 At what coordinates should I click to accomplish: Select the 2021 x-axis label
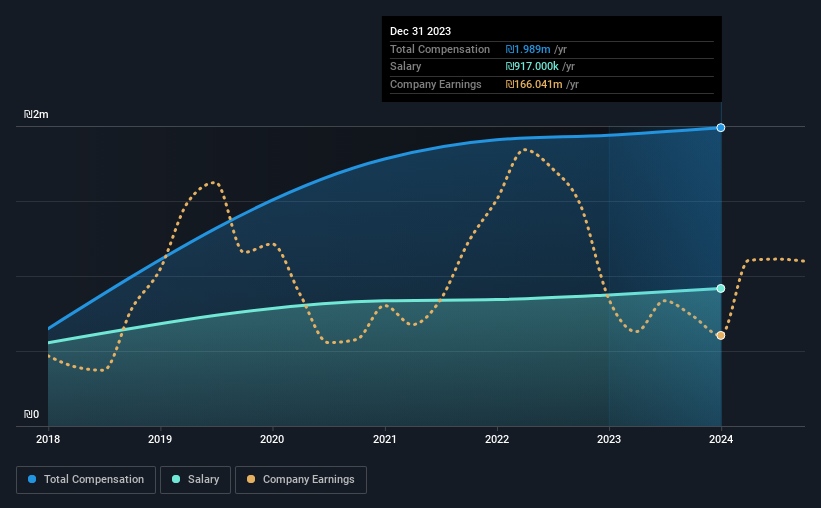click(385, 439)
